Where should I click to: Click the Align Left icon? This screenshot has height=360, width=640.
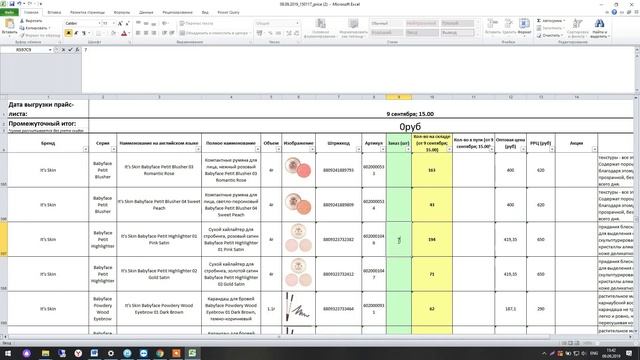click(x=138, y=33)
